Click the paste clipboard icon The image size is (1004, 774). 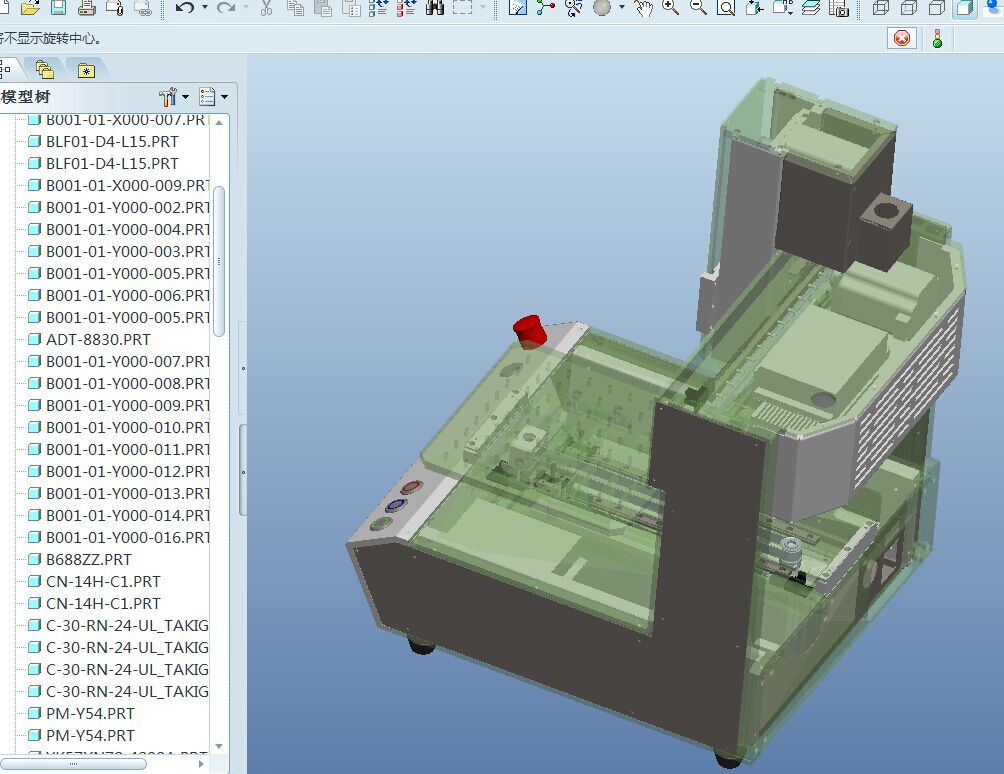(x=323, y=7)
